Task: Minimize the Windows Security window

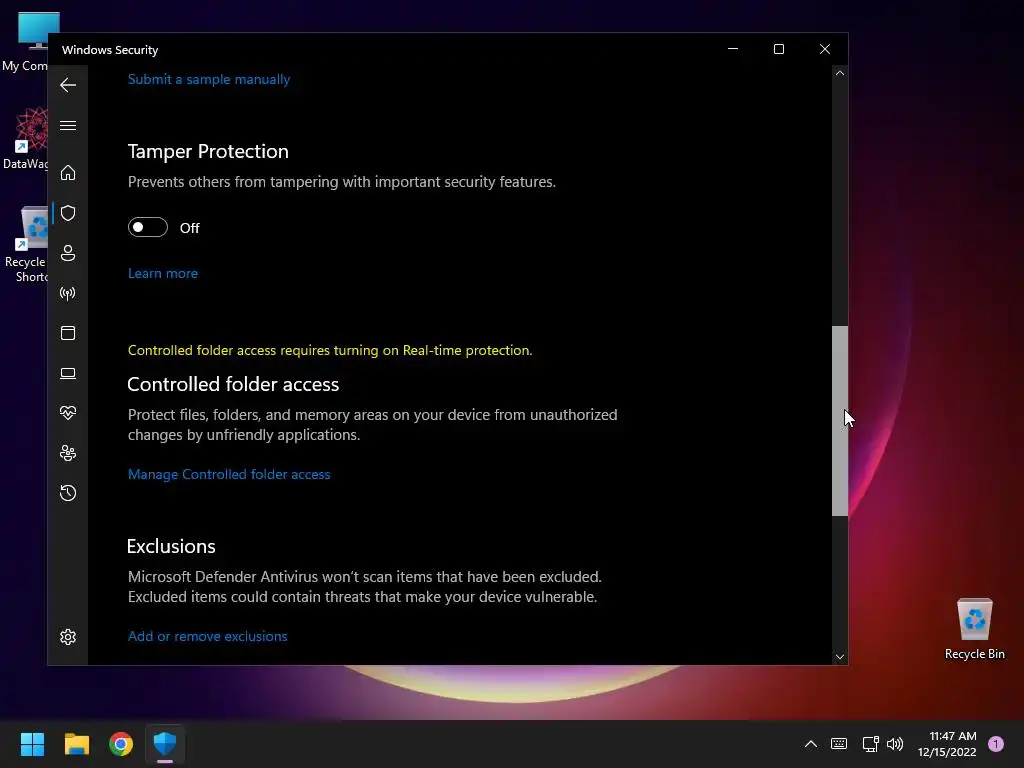Action: click(733, 49)
